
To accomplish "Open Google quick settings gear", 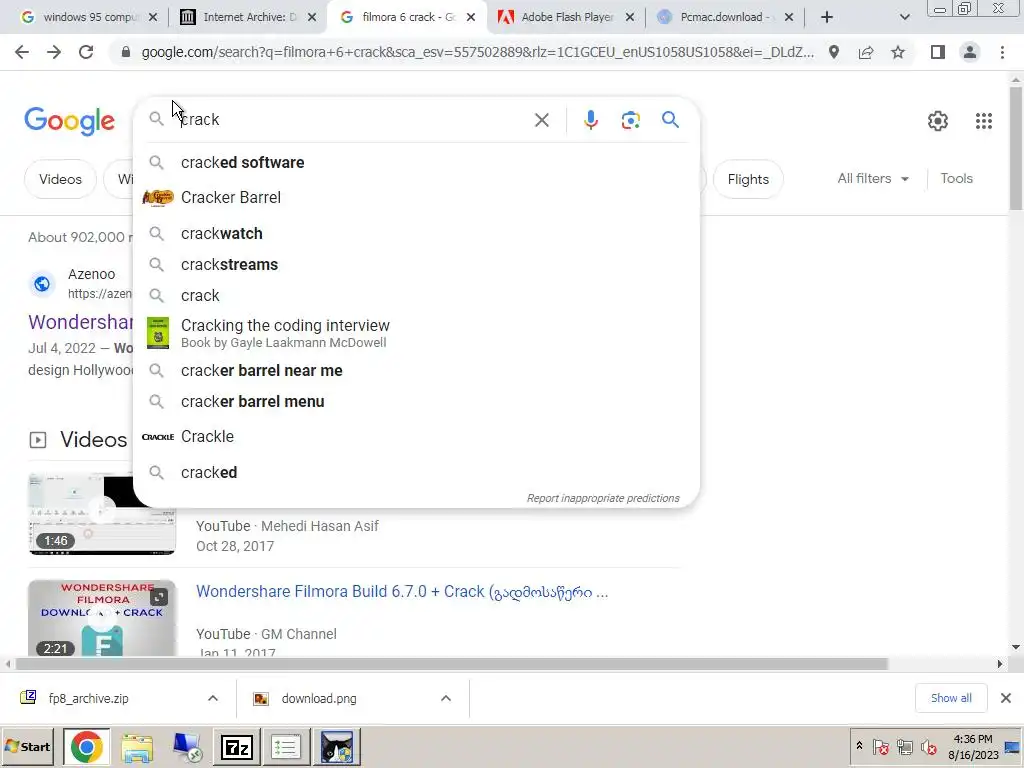I will click(x=938, y=121).
